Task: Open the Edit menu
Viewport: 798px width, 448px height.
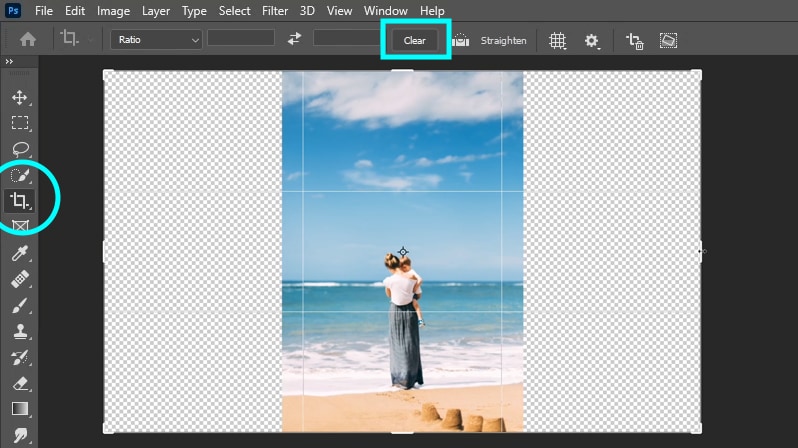Action: coord(75,11)
